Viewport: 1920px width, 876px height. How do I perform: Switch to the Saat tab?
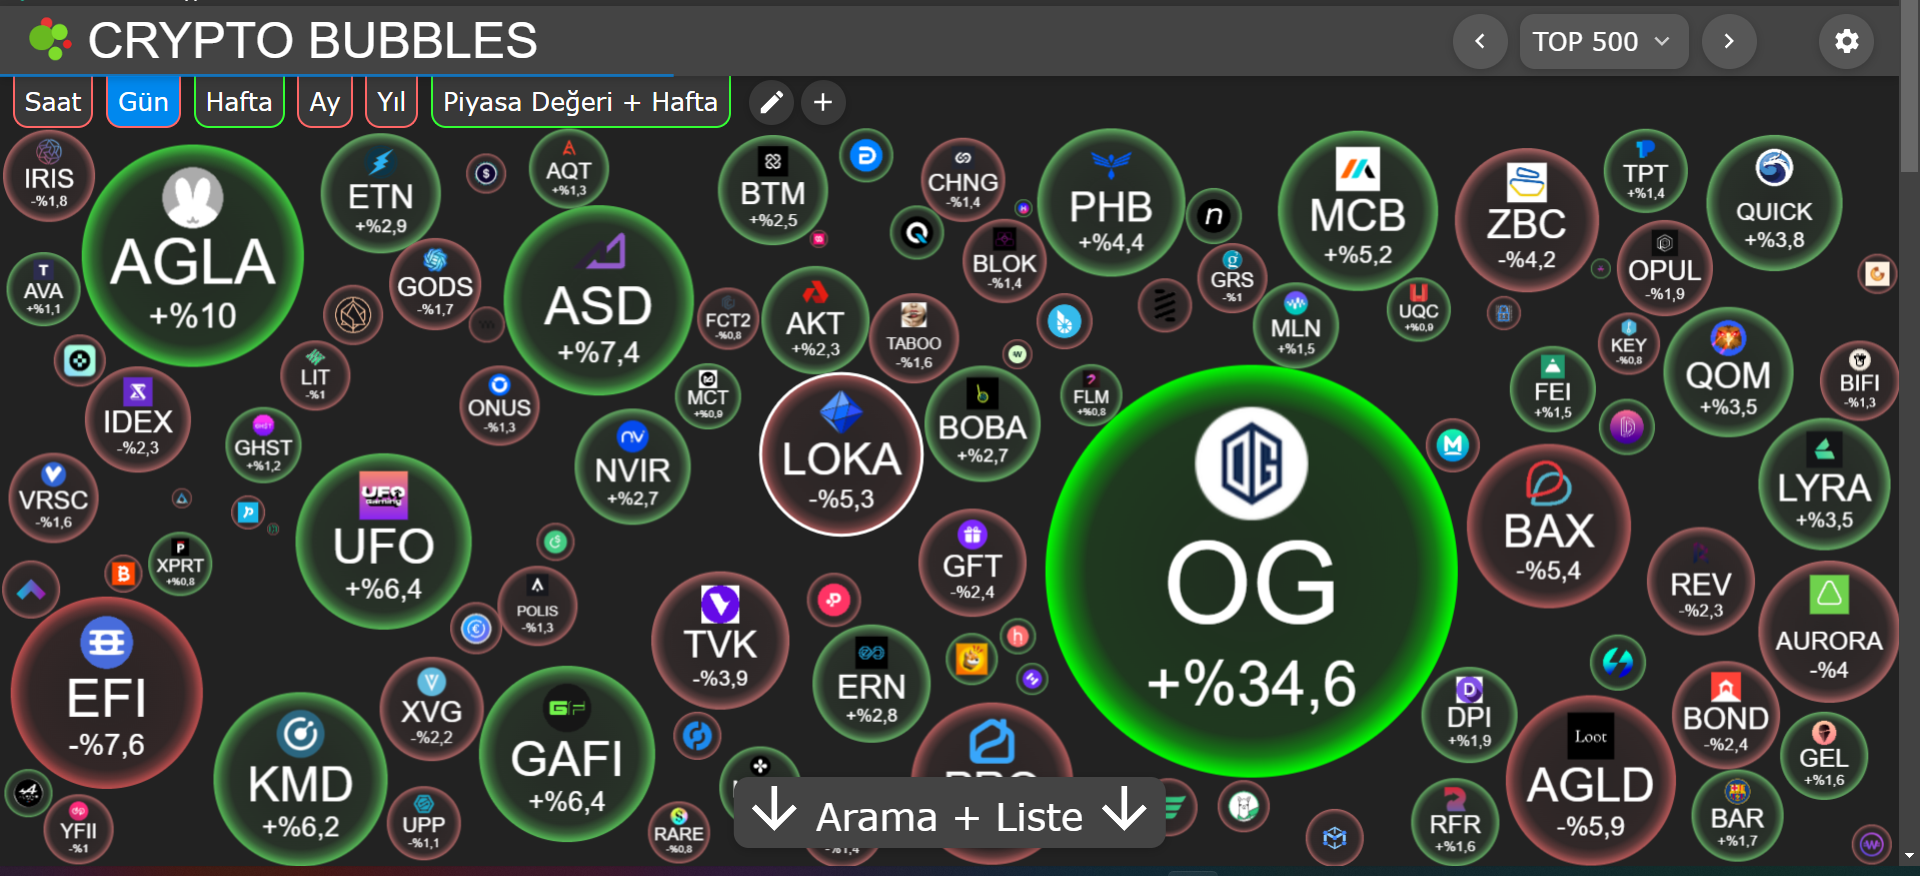coord(53,102)
